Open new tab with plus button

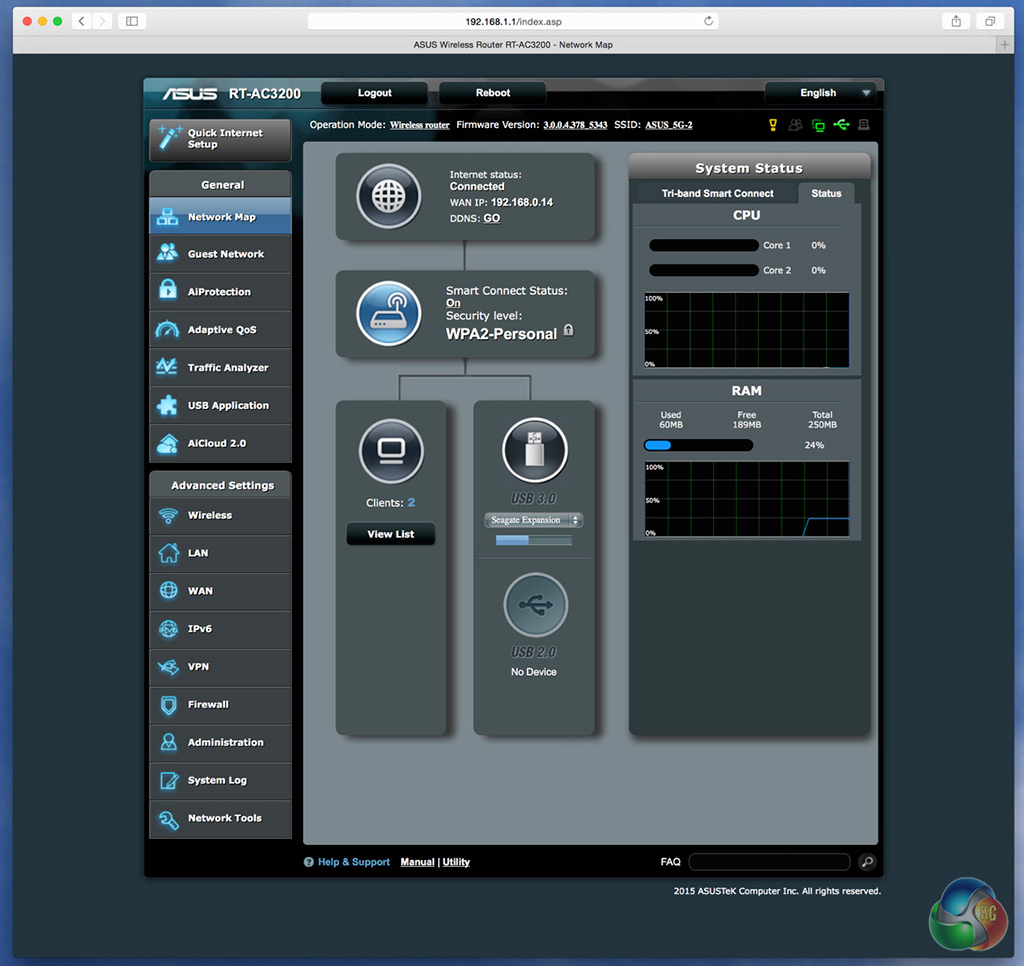point(1004,44)
